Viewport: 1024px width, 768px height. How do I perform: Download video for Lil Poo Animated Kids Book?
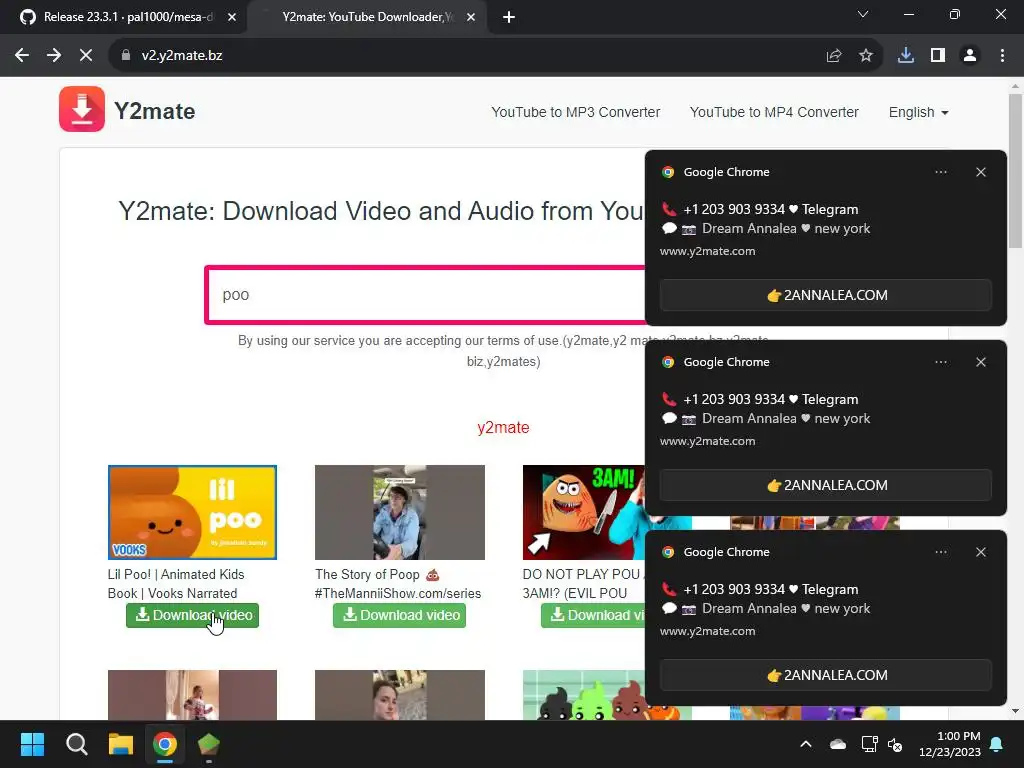(x=193, y=615)
